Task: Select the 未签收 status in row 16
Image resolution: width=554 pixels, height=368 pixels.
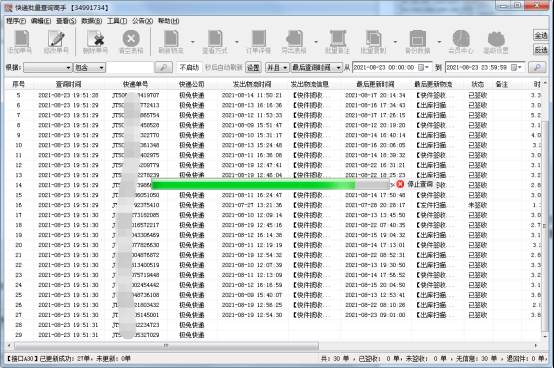Action: click(478, 205)
